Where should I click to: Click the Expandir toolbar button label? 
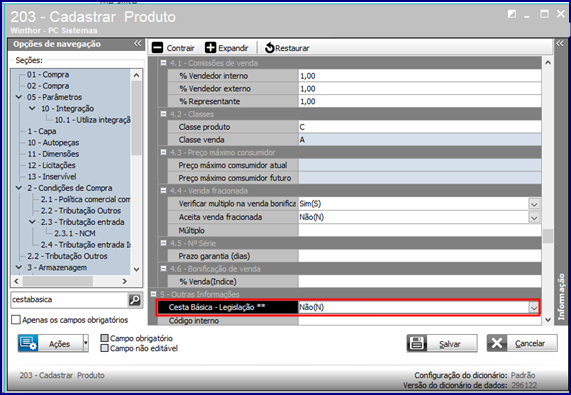coord(233,48)
